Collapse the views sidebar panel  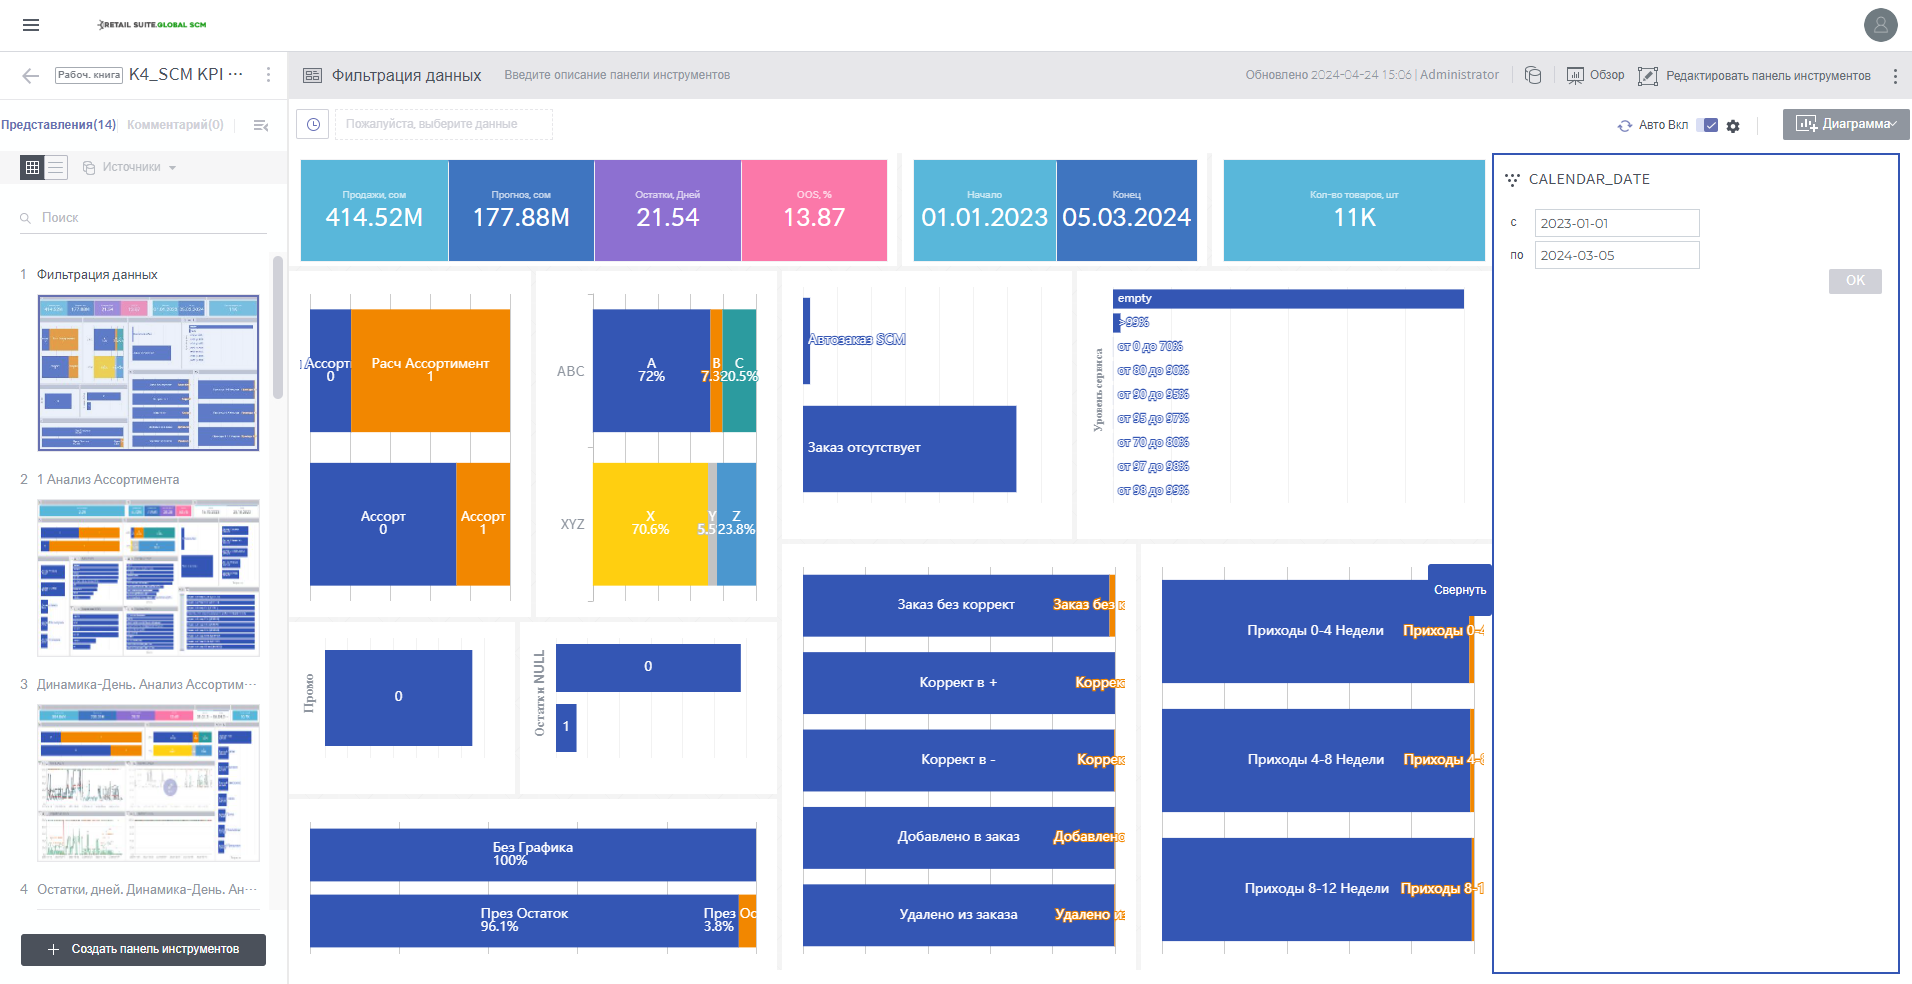tap(261, 125)
